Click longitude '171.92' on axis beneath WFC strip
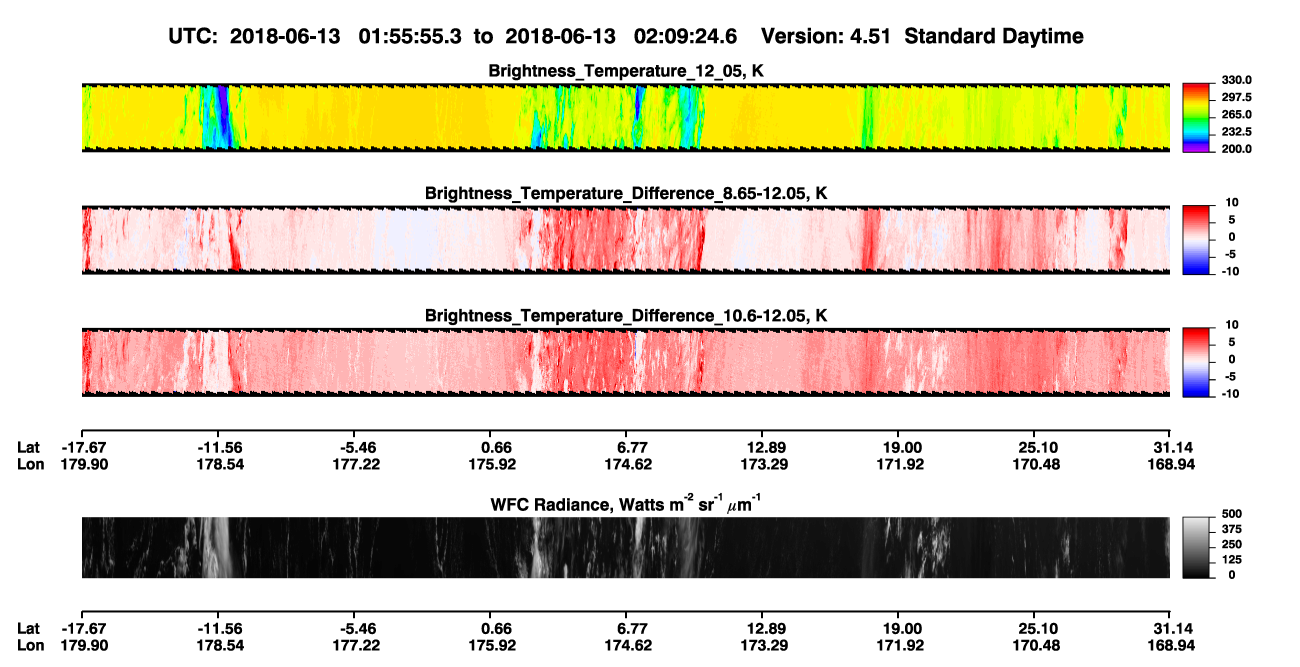 click(900, 647)
